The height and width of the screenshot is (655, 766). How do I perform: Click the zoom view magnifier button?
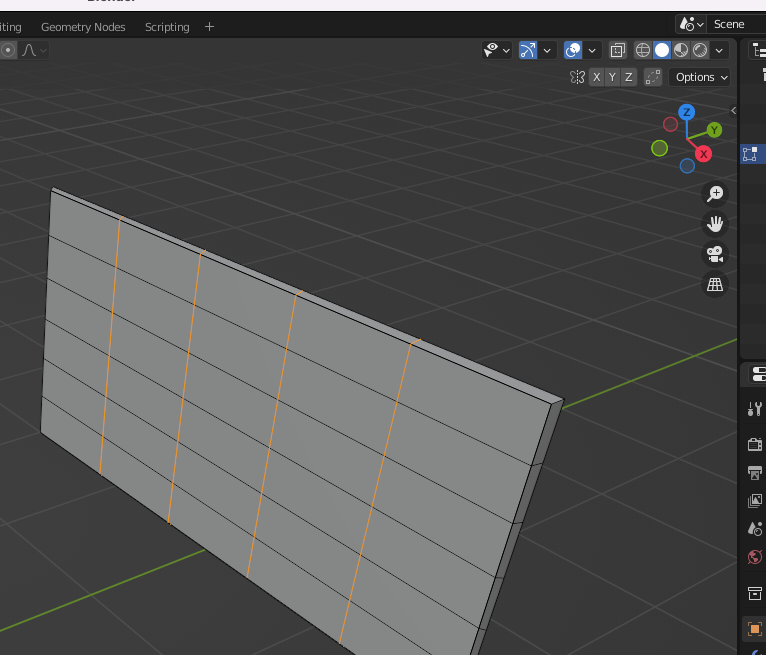tap(715, 194)
